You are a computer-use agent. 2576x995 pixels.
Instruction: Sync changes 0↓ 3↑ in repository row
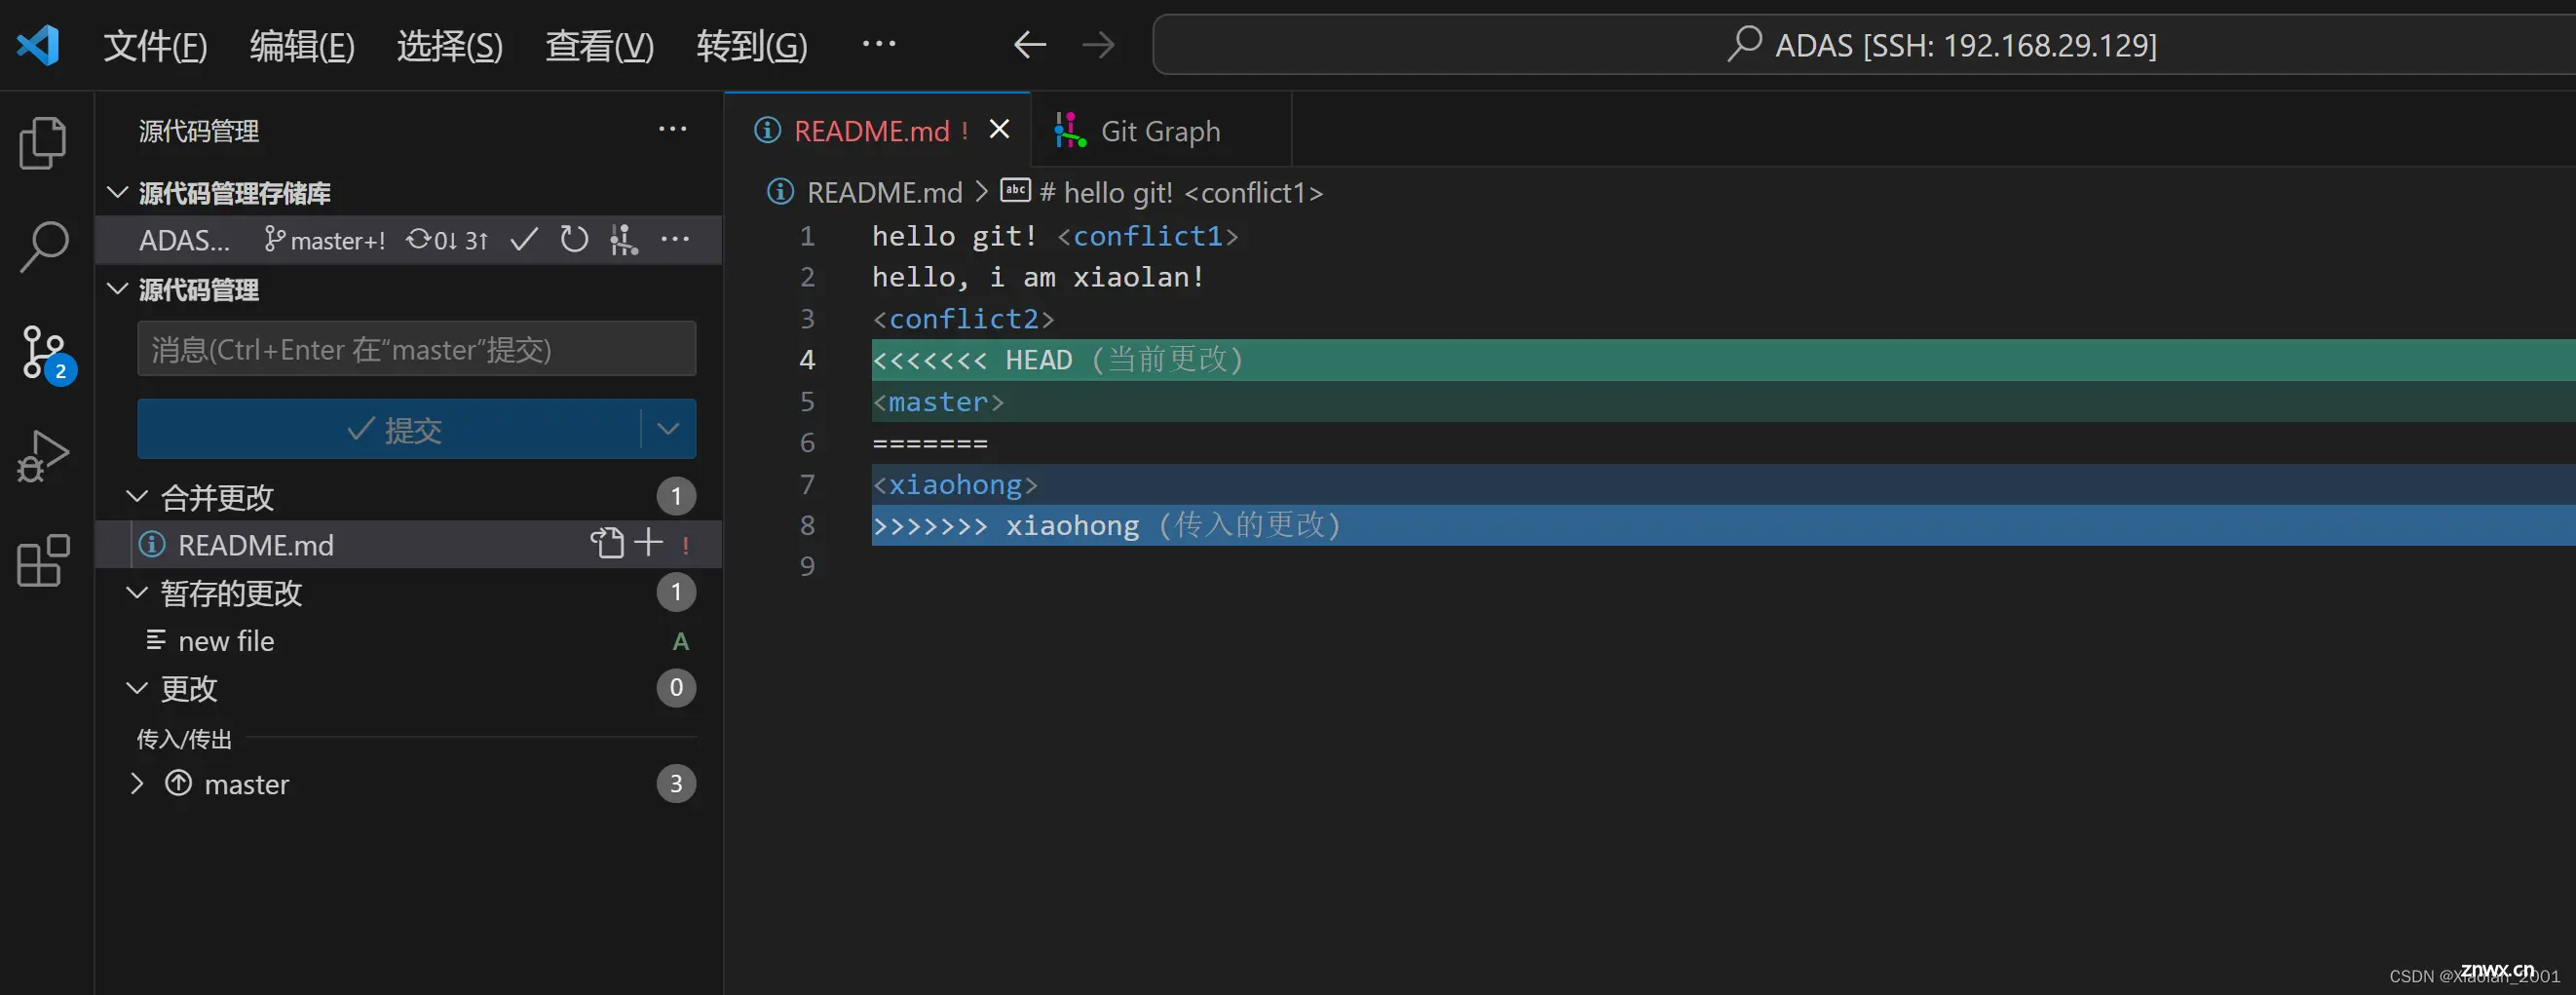point(447,240)
